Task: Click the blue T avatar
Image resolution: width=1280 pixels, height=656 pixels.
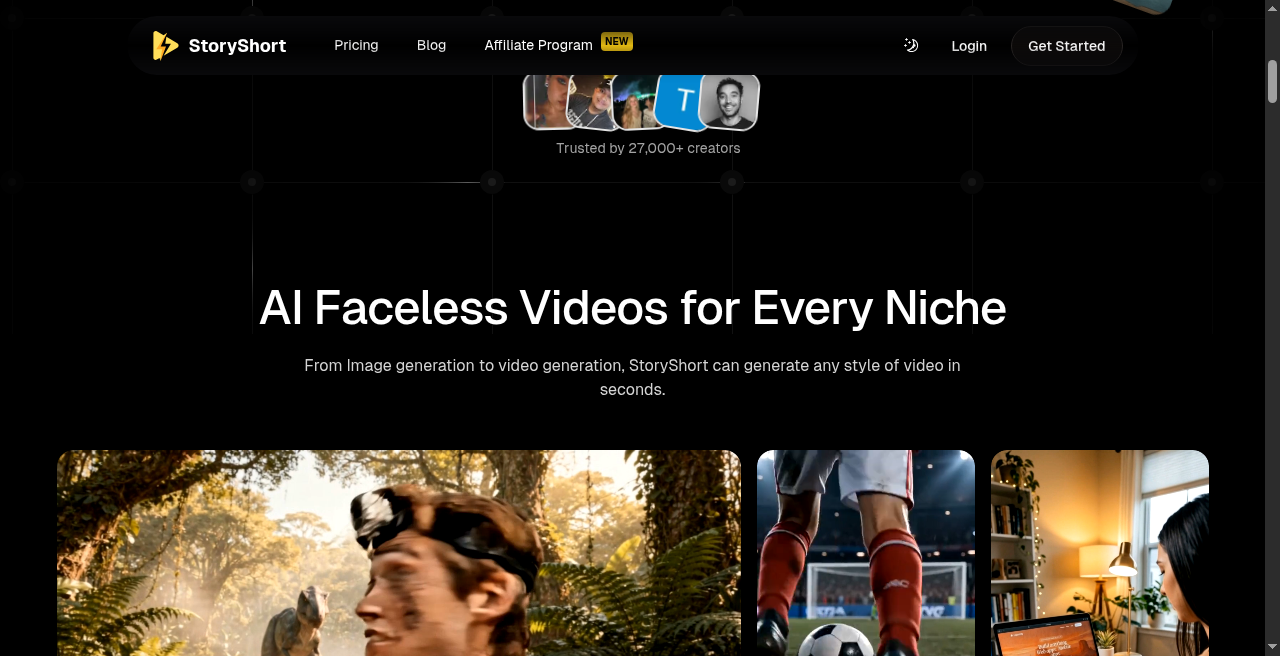Action: click(x=684, y=100)
